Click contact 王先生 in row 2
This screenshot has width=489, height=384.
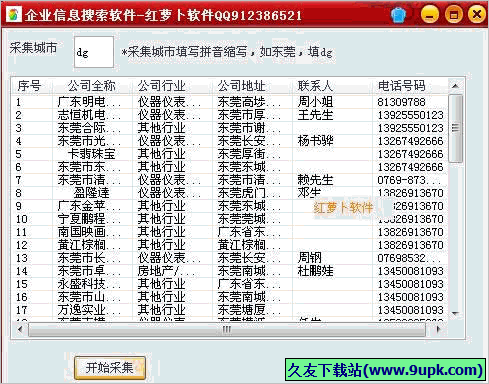(315, 115)
